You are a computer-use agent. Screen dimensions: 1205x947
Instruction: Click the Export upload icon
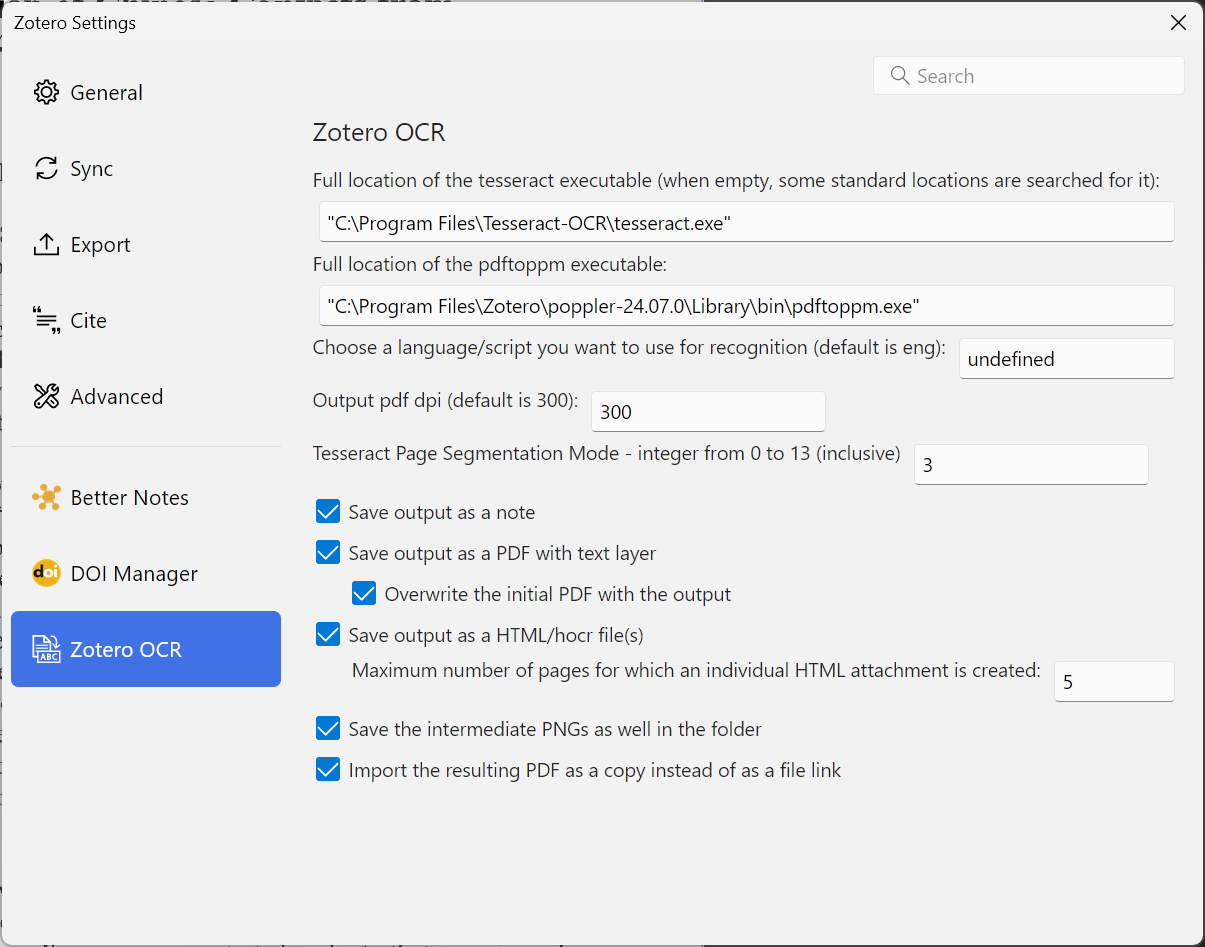(46, 245)
